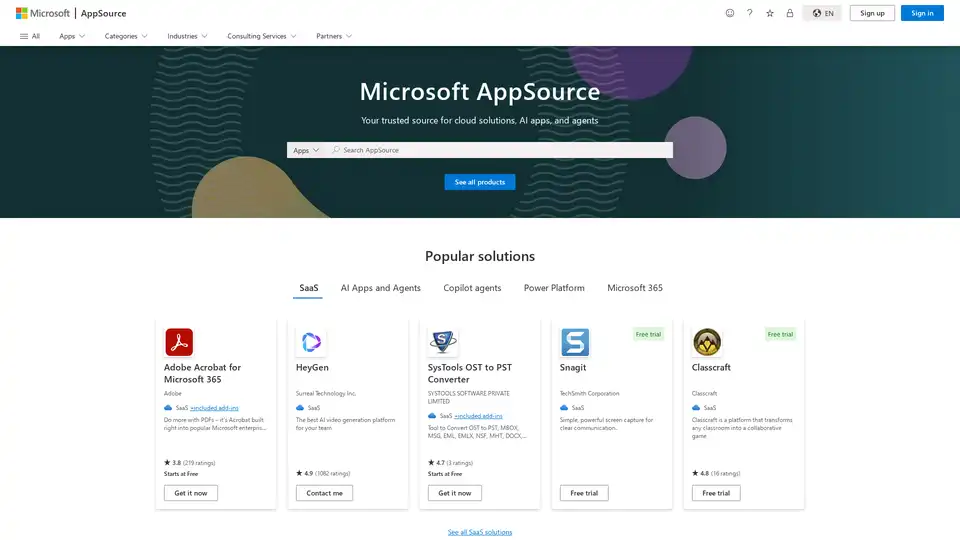Viewport: 960px width, 540px height.
Task: Open the EN language selector
Action: coord(823,13)
